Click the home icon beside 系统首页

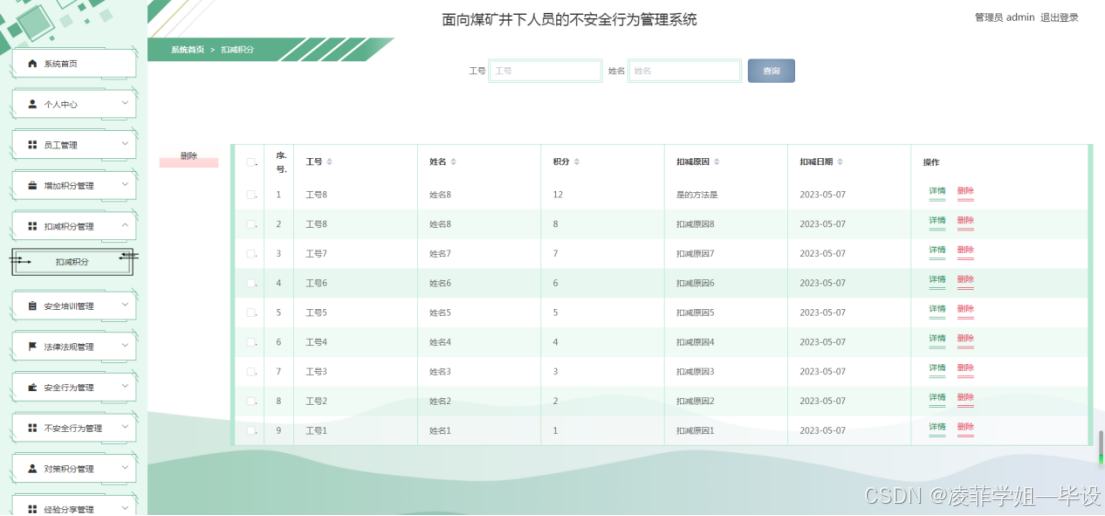click(x=32, y=64)
